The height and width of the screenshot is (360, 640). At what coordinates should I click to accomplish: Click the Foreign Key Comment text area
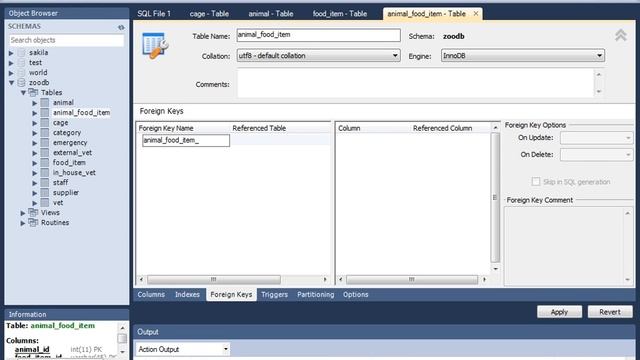(x=565, y=246)
